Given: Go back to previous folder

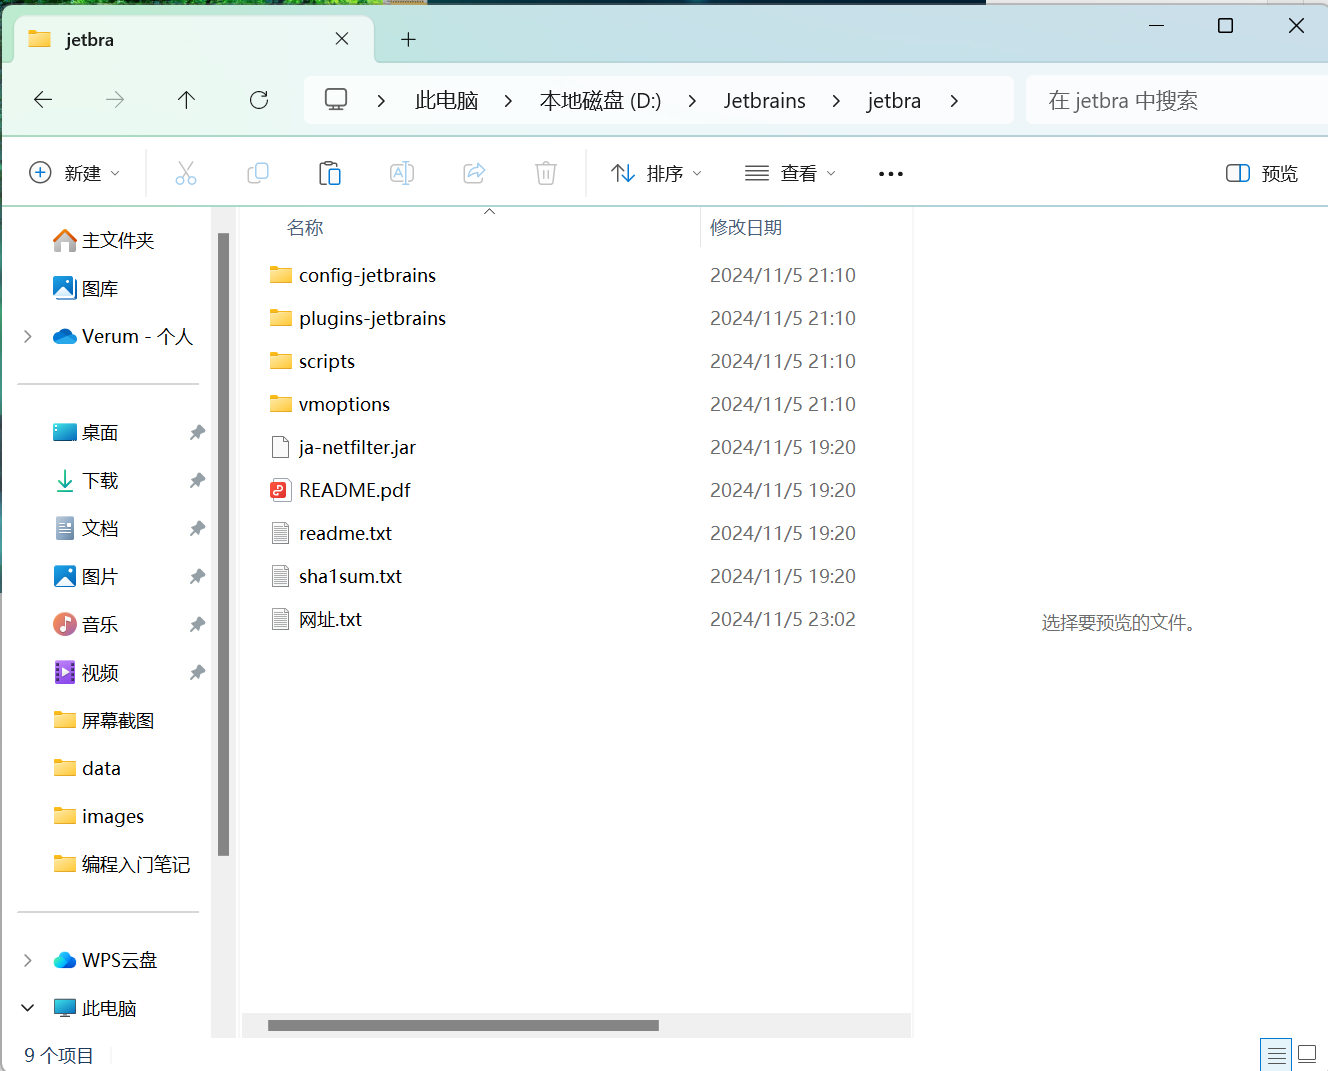Looking at the screenshot, I should [43, 100].
